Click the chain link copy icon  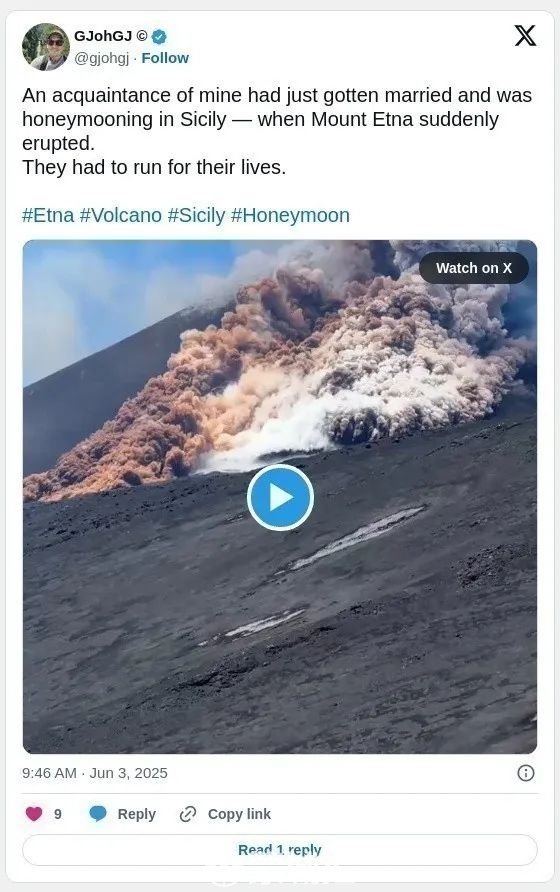(188, 814)
